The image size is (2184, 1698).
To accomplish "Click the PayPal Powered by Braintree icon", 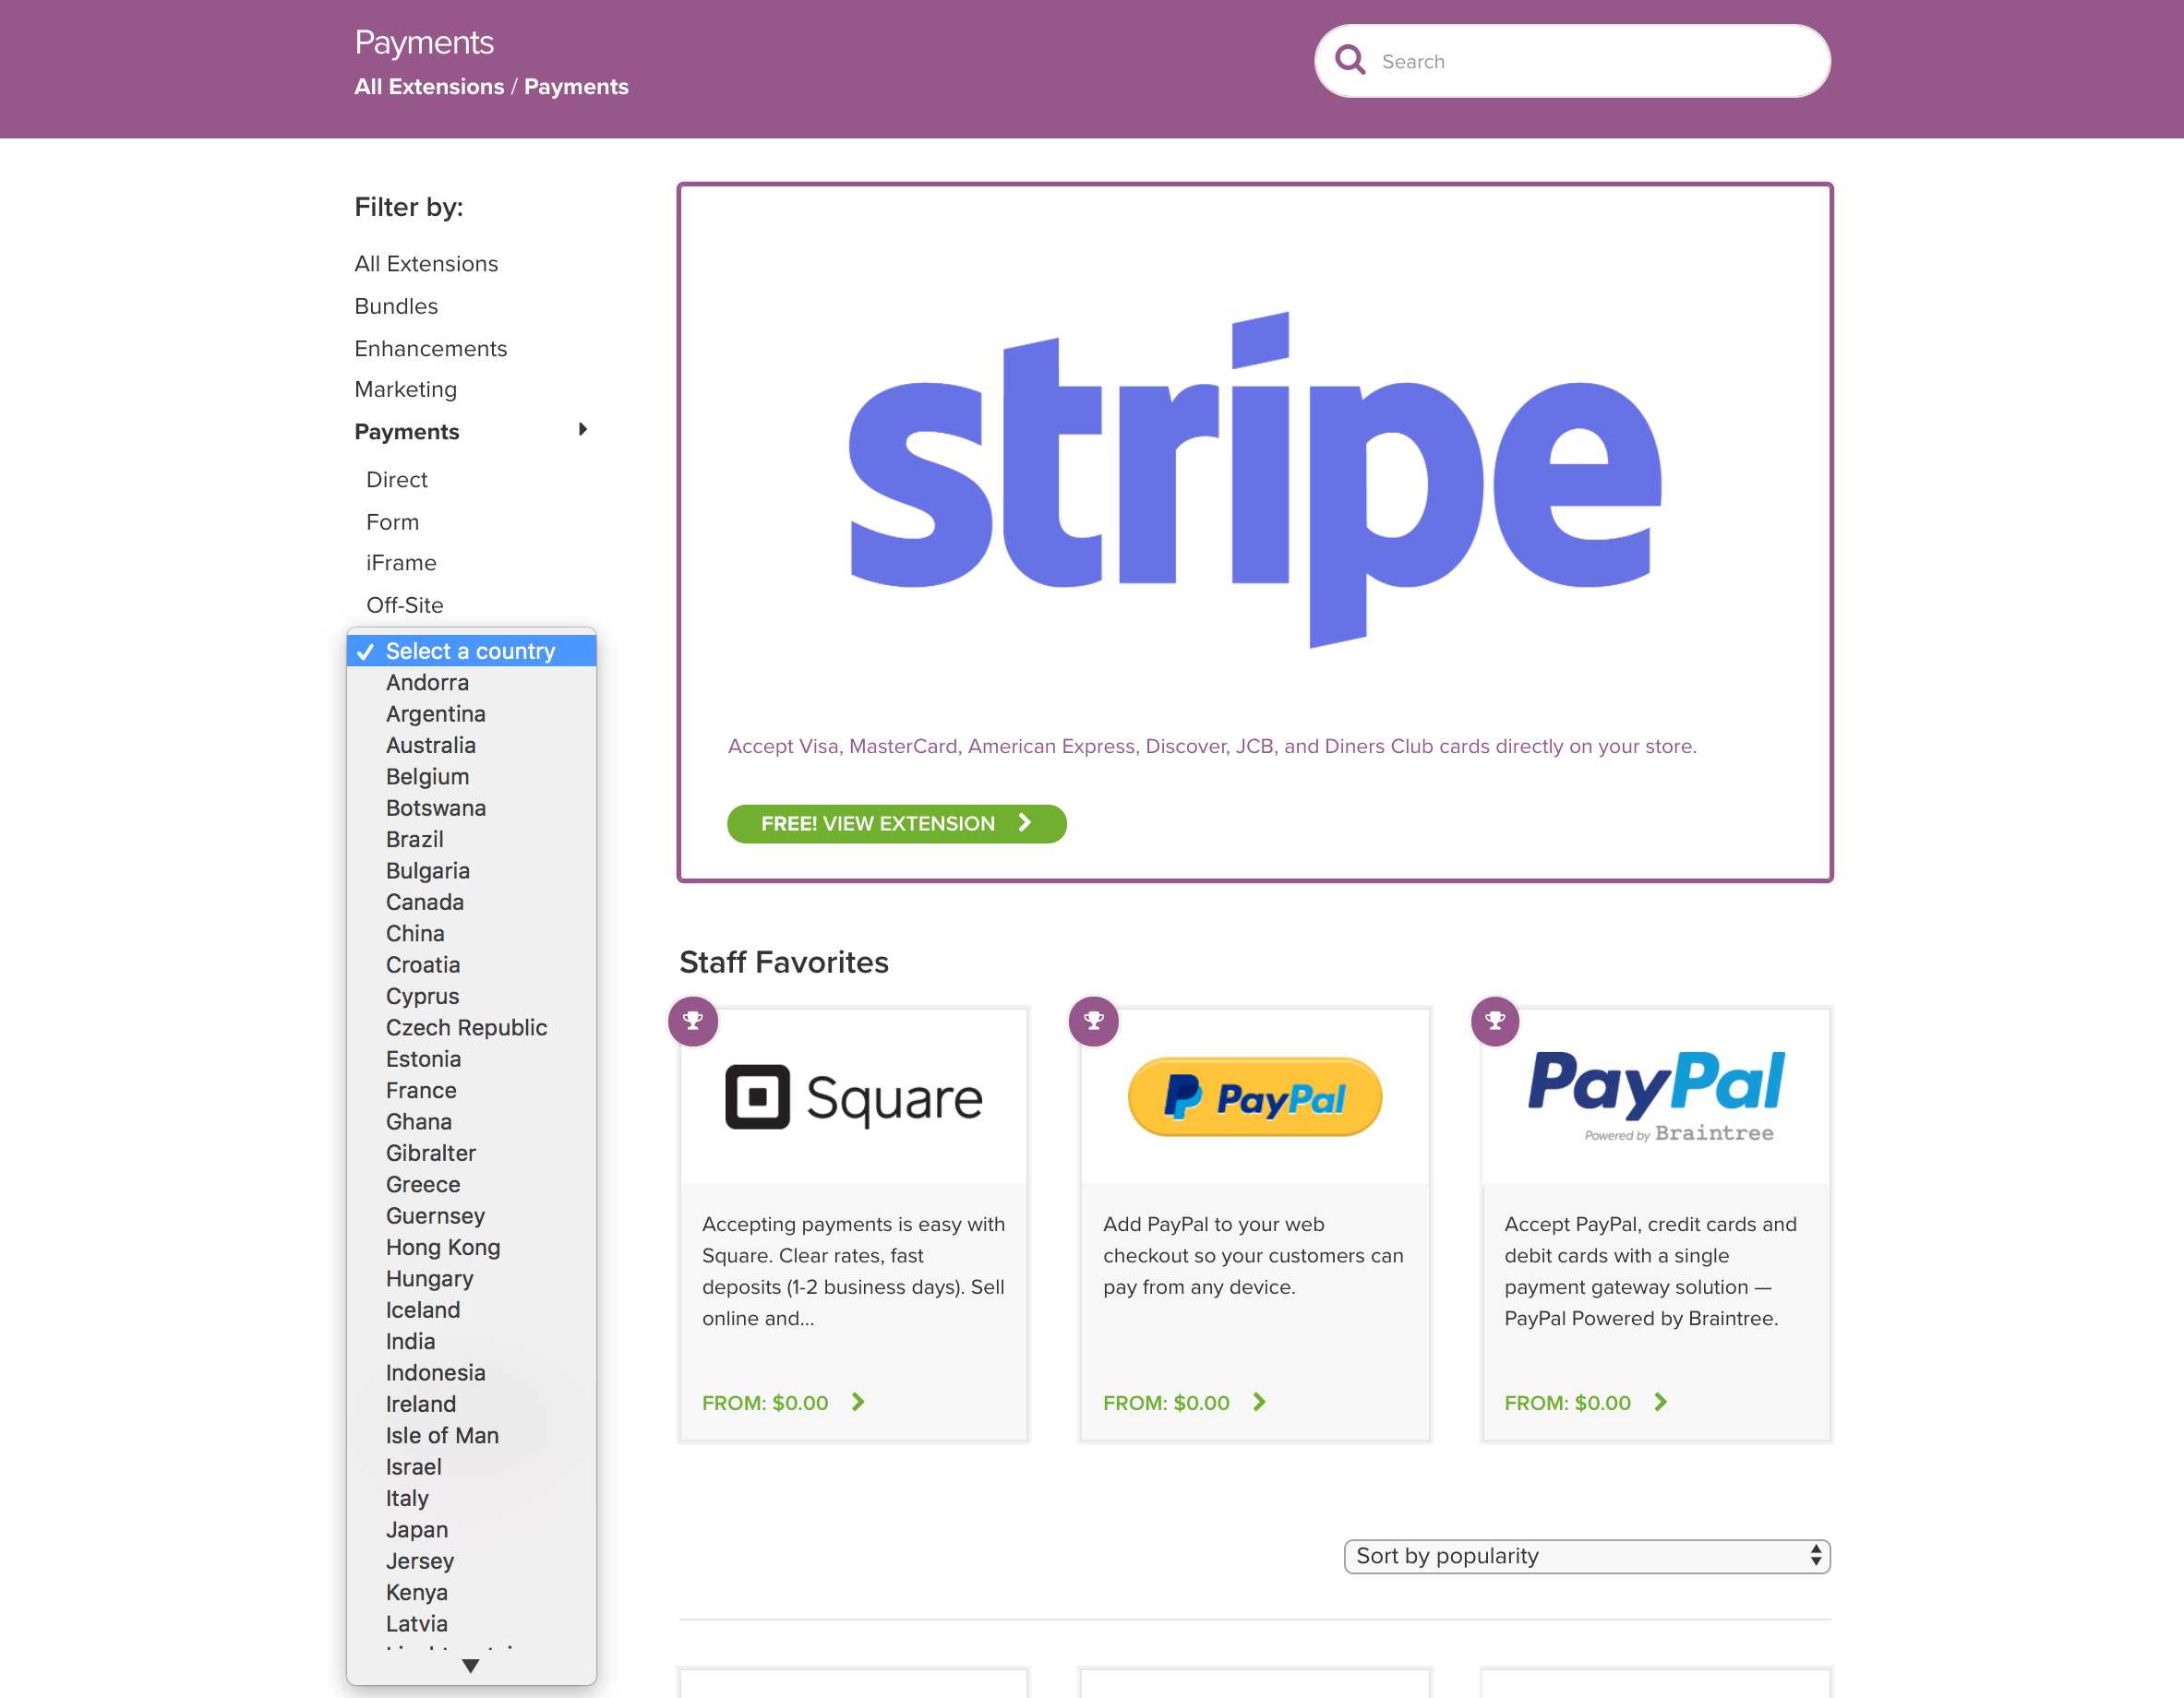I will [x=1656, y=1095].
